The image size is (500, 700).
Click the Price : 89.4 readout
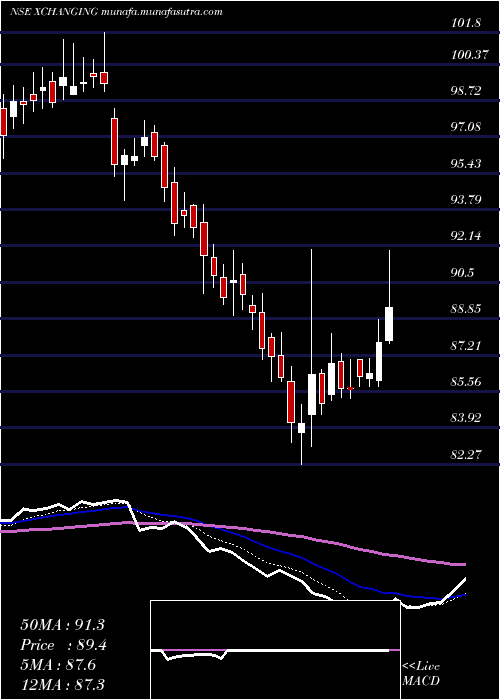coord(63,645)
